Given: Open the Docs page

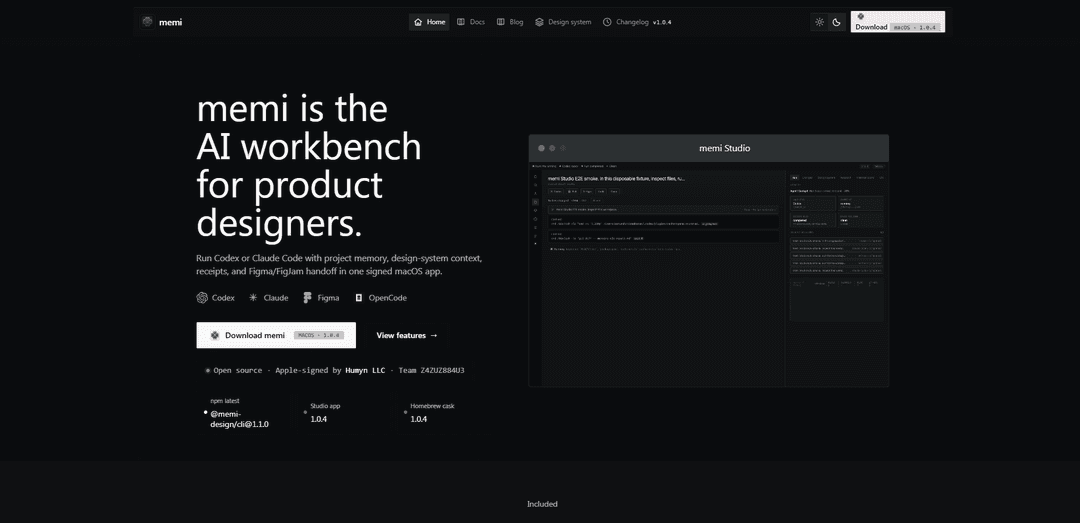Looking at the screenshot, I should pyautogui.click(x=471, y=22).
